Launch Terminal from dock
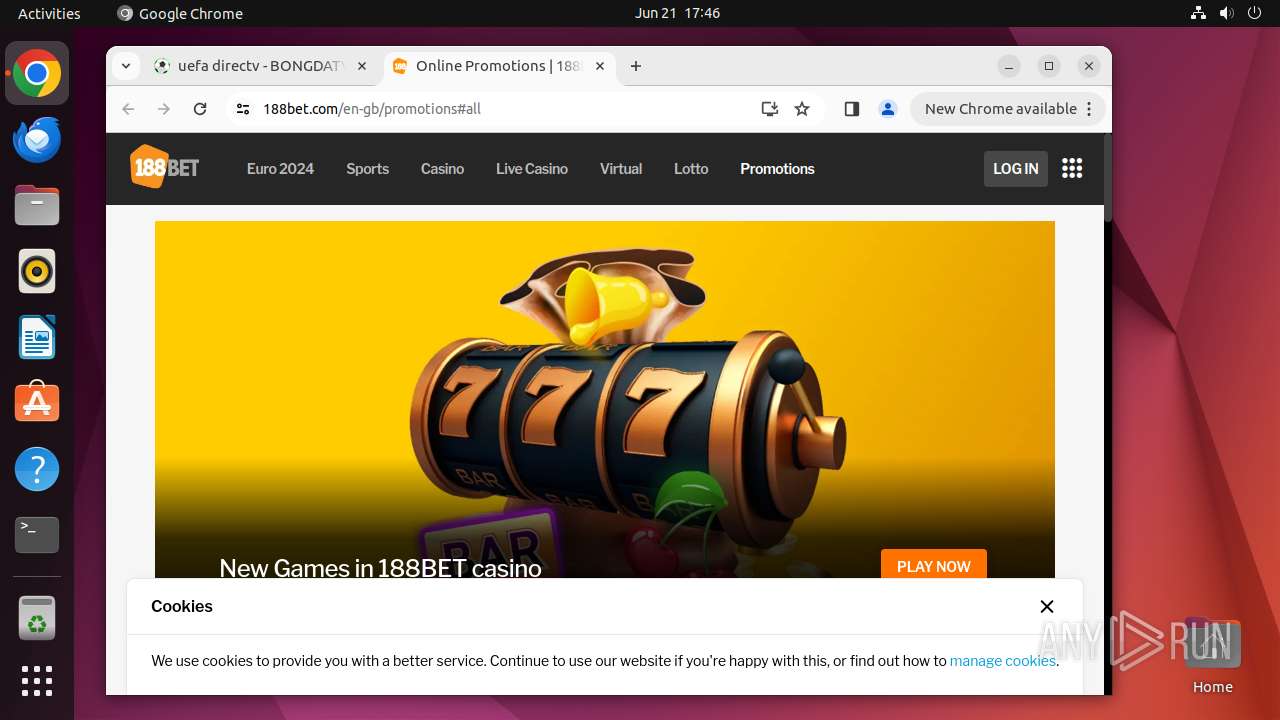 37,535
